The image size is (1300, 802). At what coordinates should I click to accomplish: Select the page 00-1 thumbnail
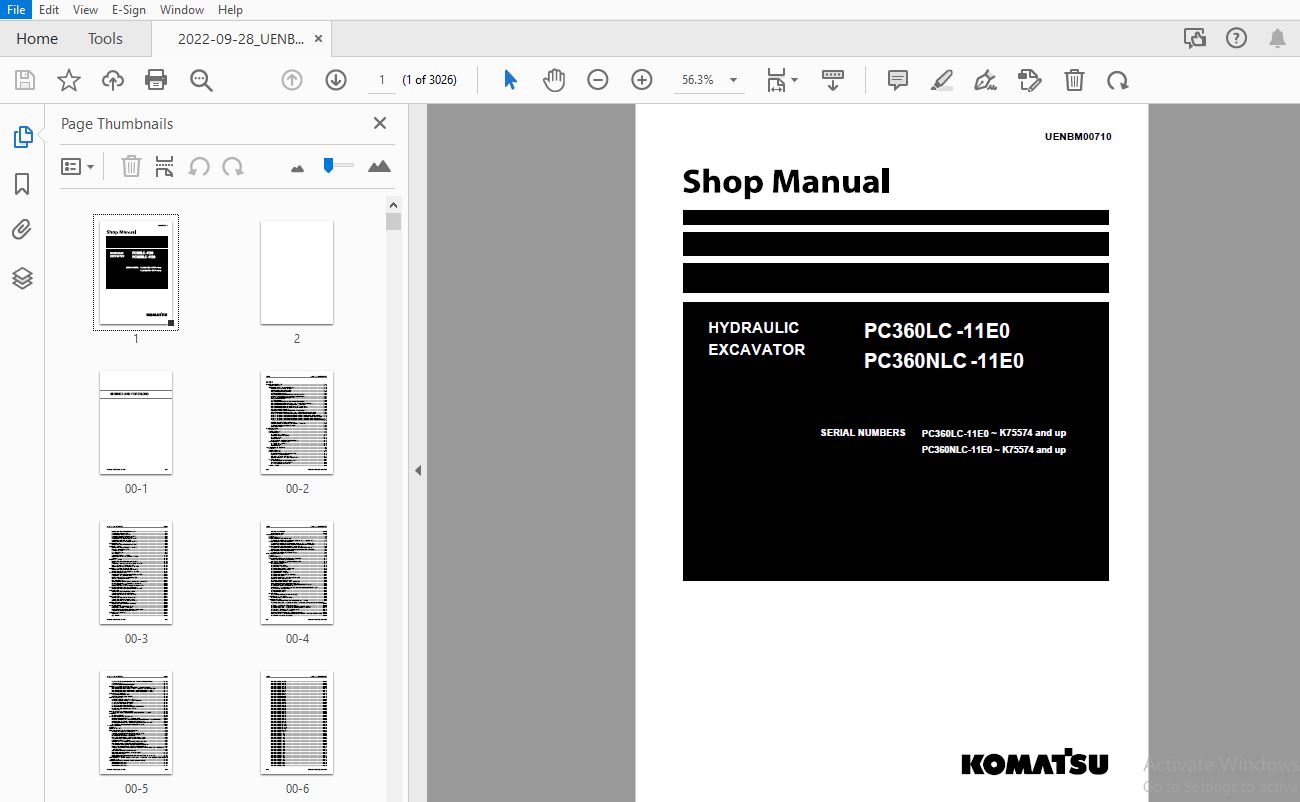point(136,423)
